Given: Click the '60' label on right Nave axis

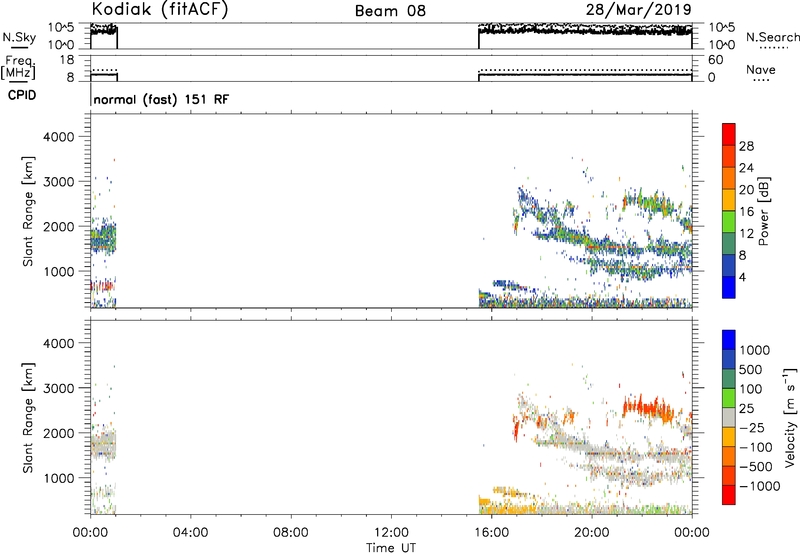Looking at the screenshot, I should (716, 60).
